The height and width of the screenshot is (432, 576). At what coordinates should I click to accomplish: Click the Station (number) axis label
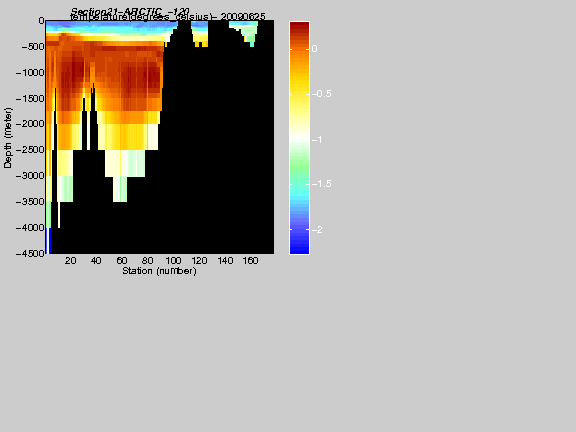tap(159, 271)
